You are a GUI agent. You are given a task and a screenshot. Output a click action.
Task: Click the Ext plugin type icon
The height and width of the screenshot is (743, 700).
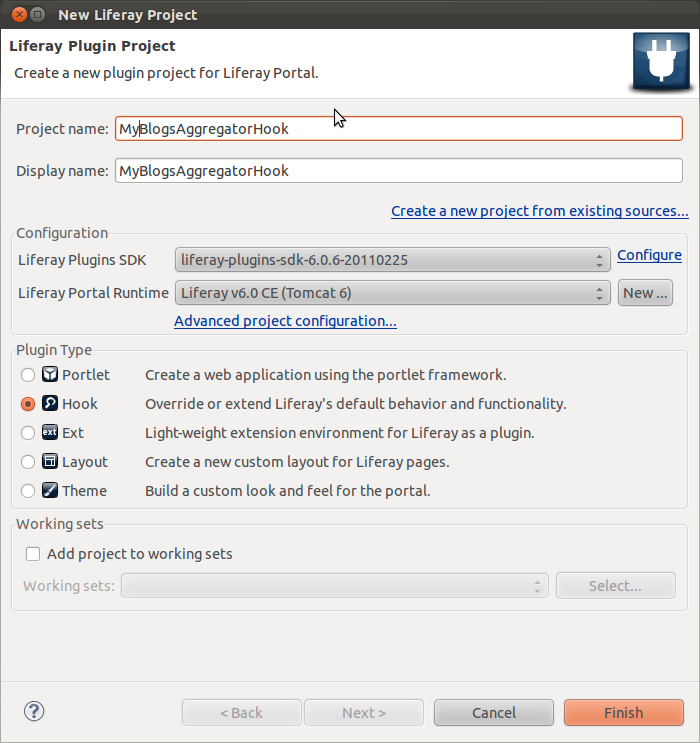(x=51, y=433)
